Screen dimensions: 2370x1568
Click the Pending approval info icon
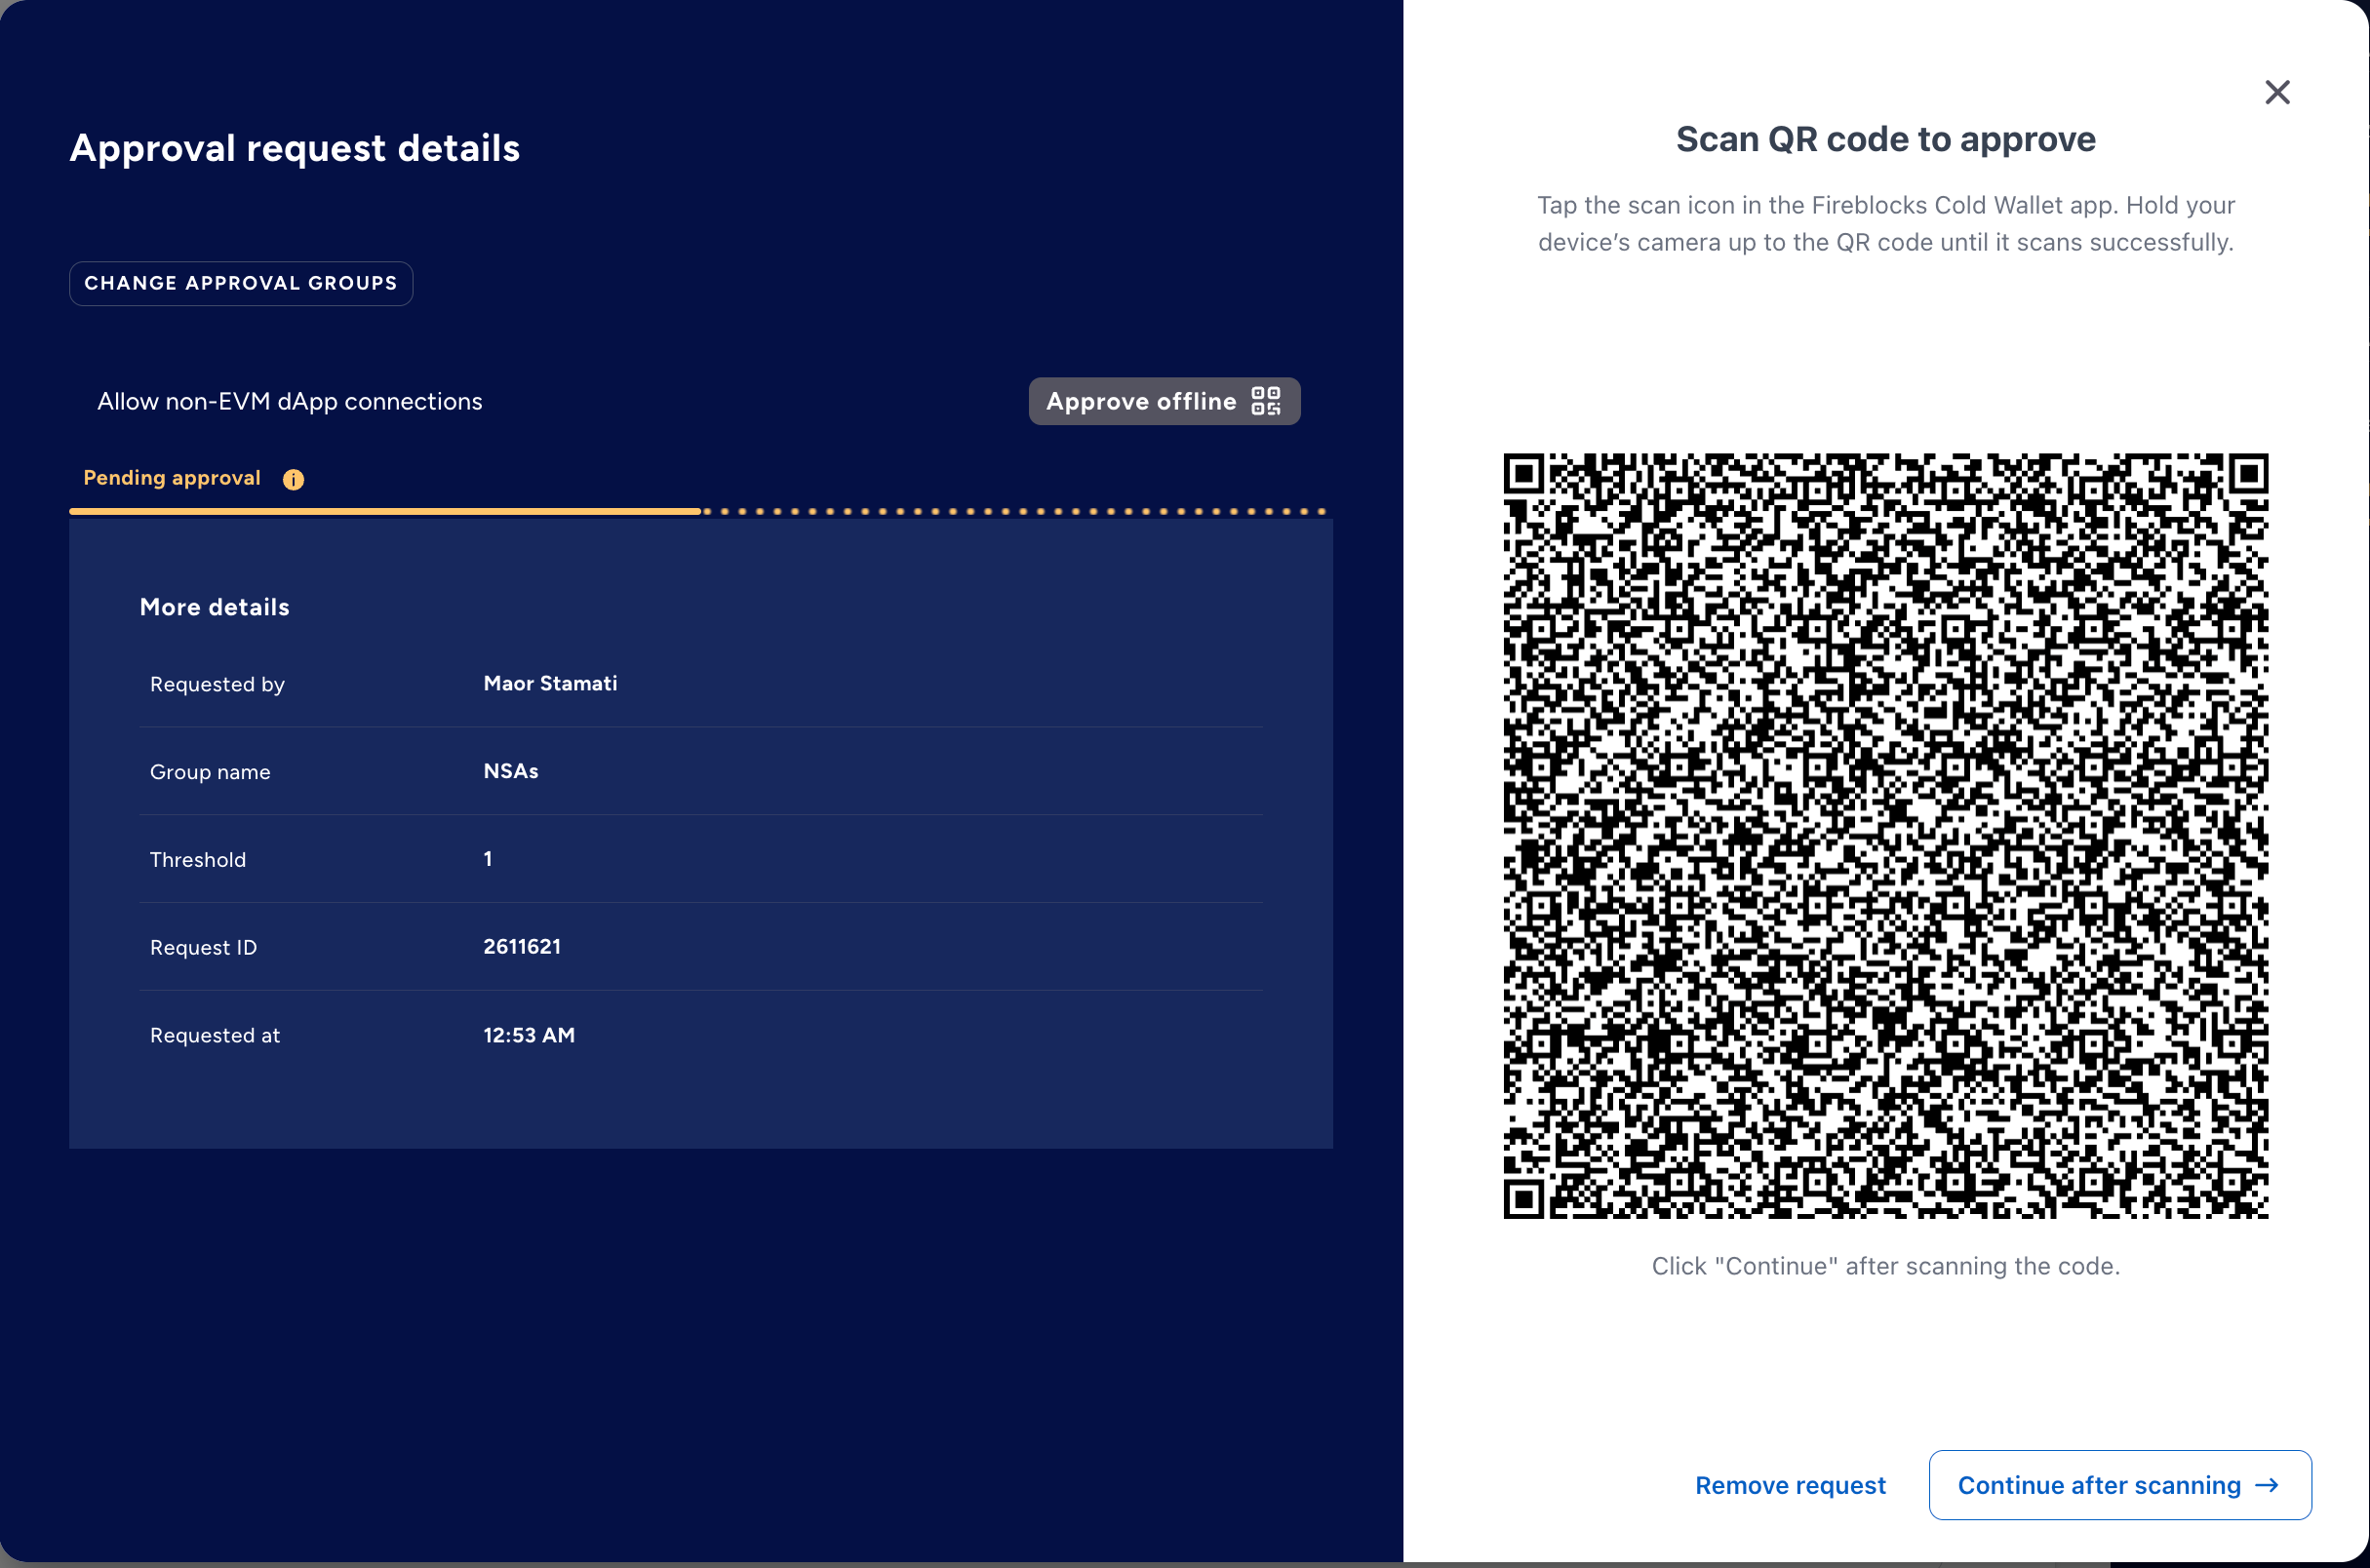click(293, 479)
